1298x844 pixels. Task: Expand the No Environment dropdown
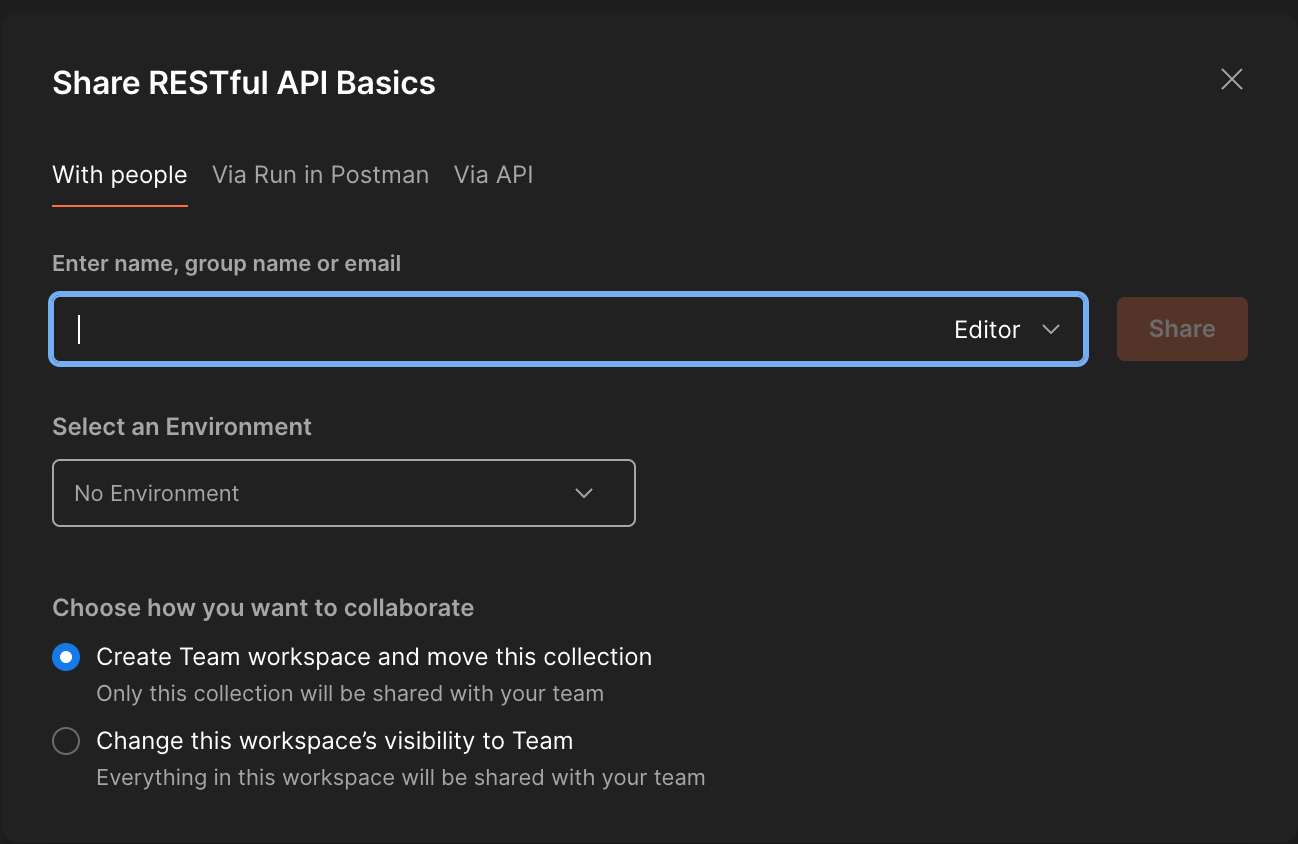pos(344,493)
